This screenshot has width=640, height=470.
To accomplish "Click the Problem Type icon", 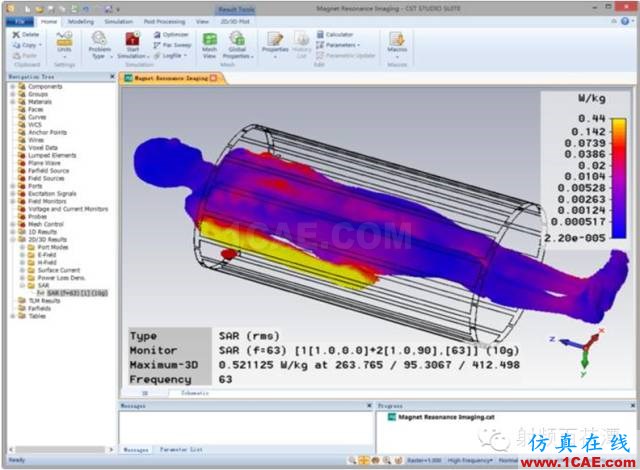I will pos(99,40).
